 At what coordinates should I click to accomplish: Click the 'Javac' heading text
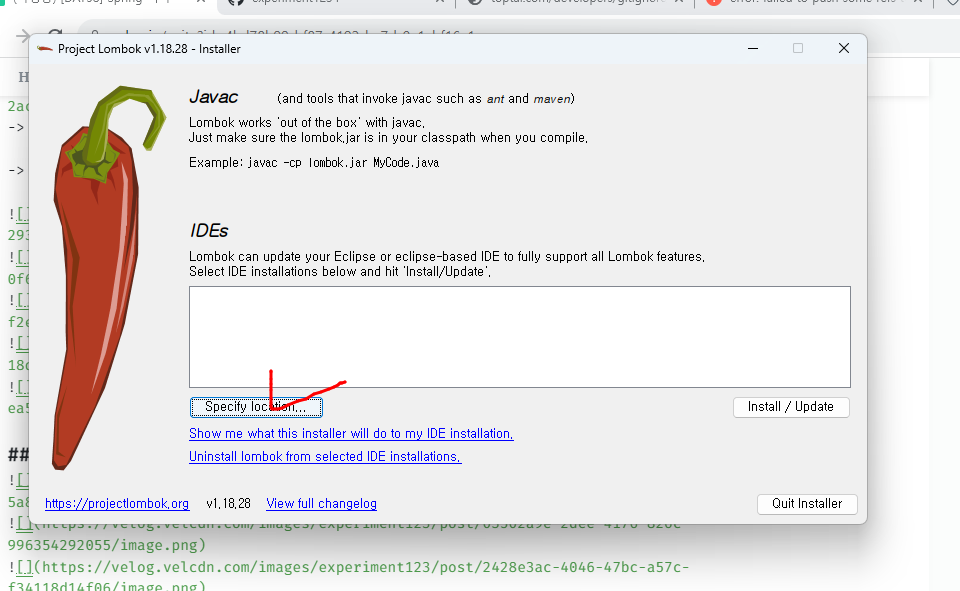(213, 97)
